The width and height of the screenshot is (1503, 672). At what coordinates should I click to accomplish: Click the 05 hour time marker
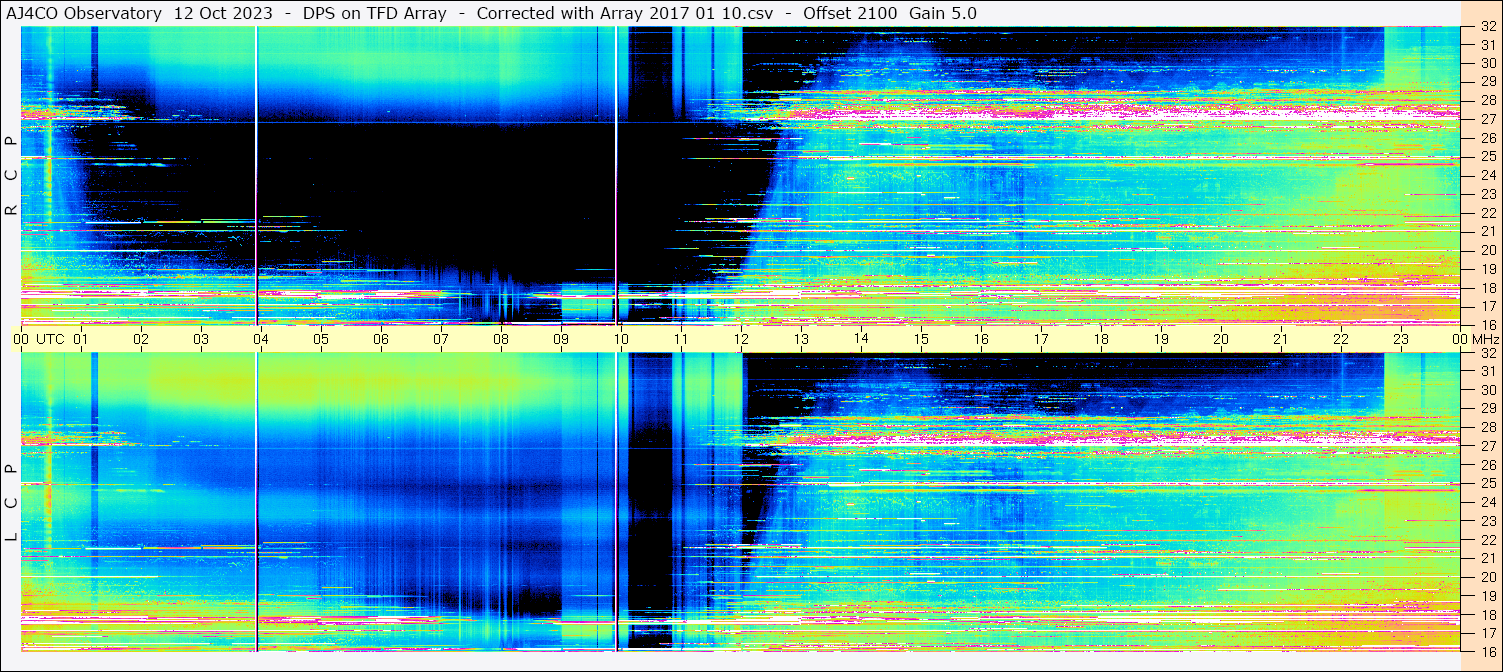tap(320, 339)
